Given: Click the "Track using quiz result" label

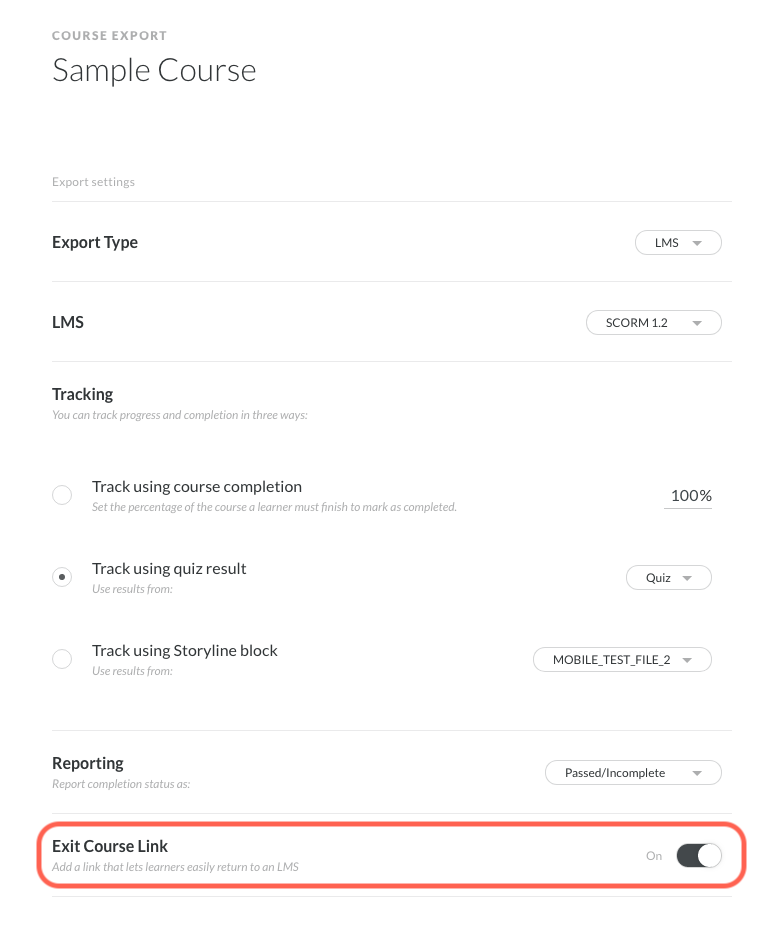Looking at the screenshot, I should 169,569.
